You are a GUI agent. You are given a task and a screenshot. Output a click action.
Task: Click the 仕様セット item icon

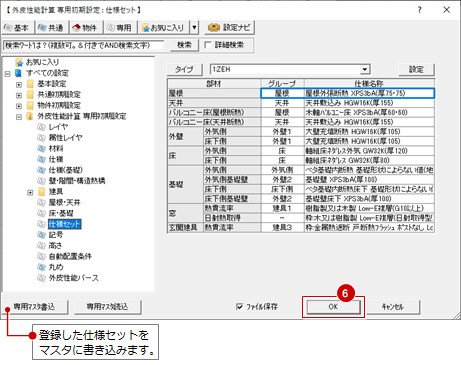click(x=41, y=224)
